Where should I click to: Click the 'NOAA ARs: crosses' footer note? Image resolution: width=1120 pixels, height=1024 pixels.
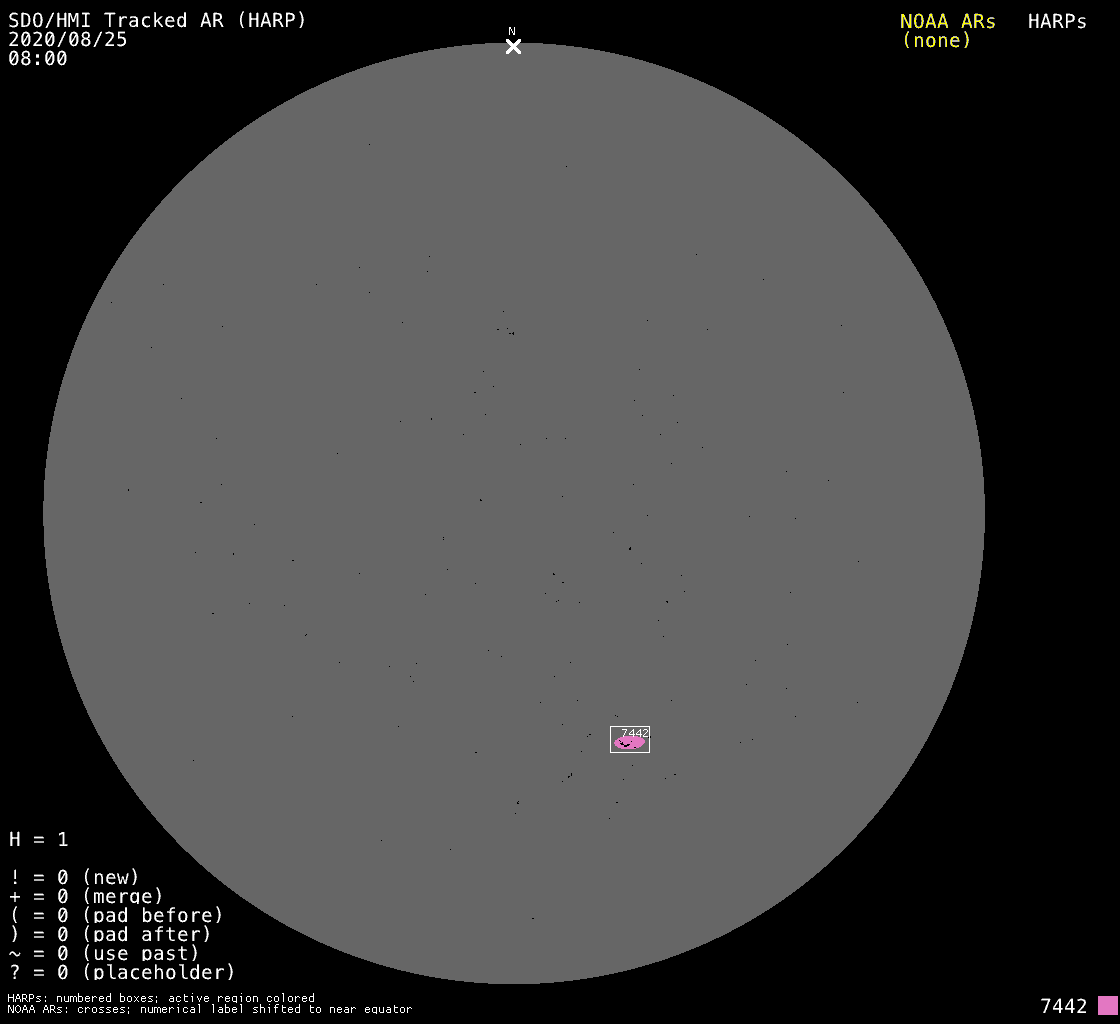click(x=209, y=1009)
